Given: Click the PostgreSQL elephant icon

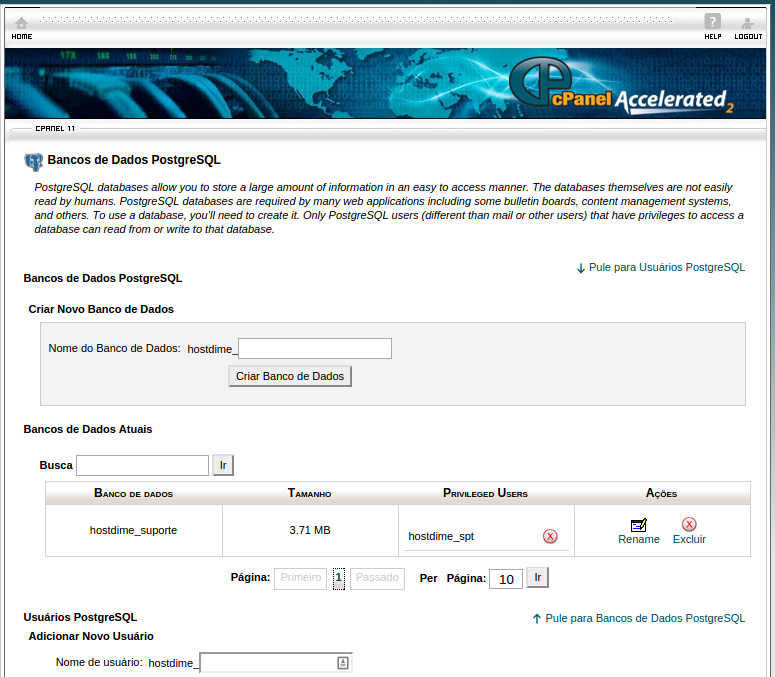Looking at the screenshot, I should [x=34, y=162].
